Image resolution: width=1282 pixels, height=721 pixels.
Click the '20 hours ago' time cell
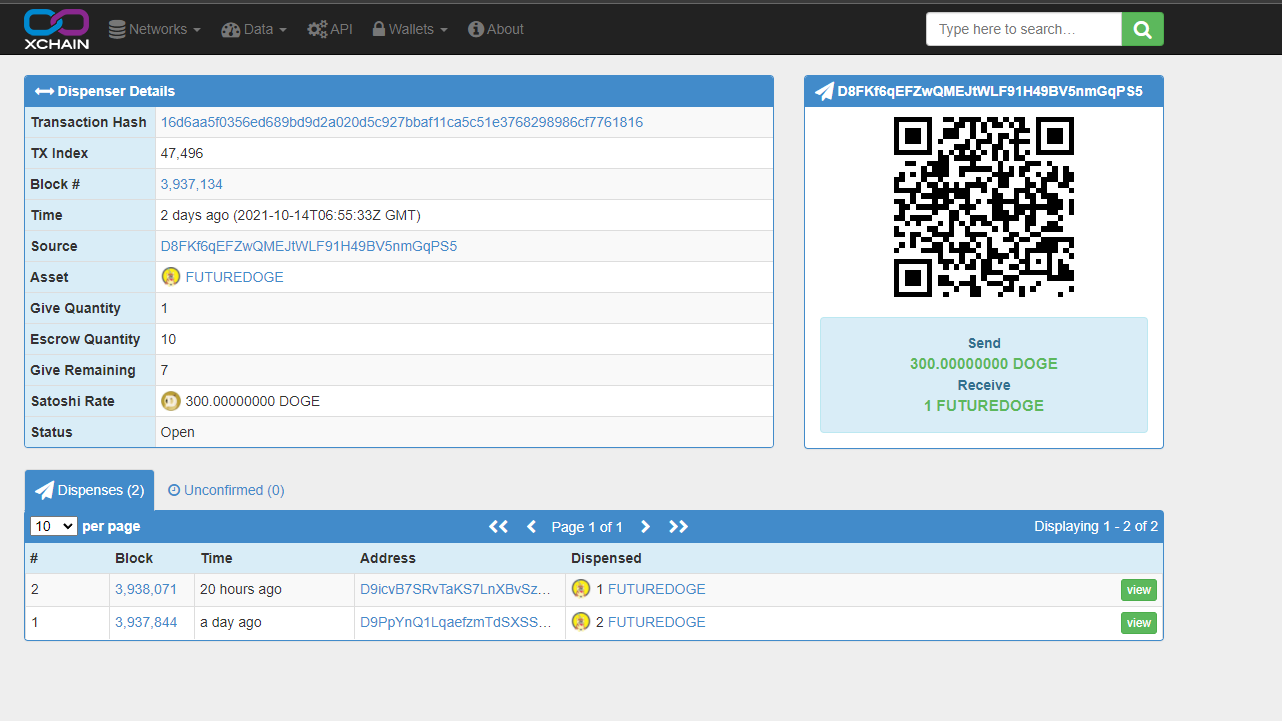241,589
